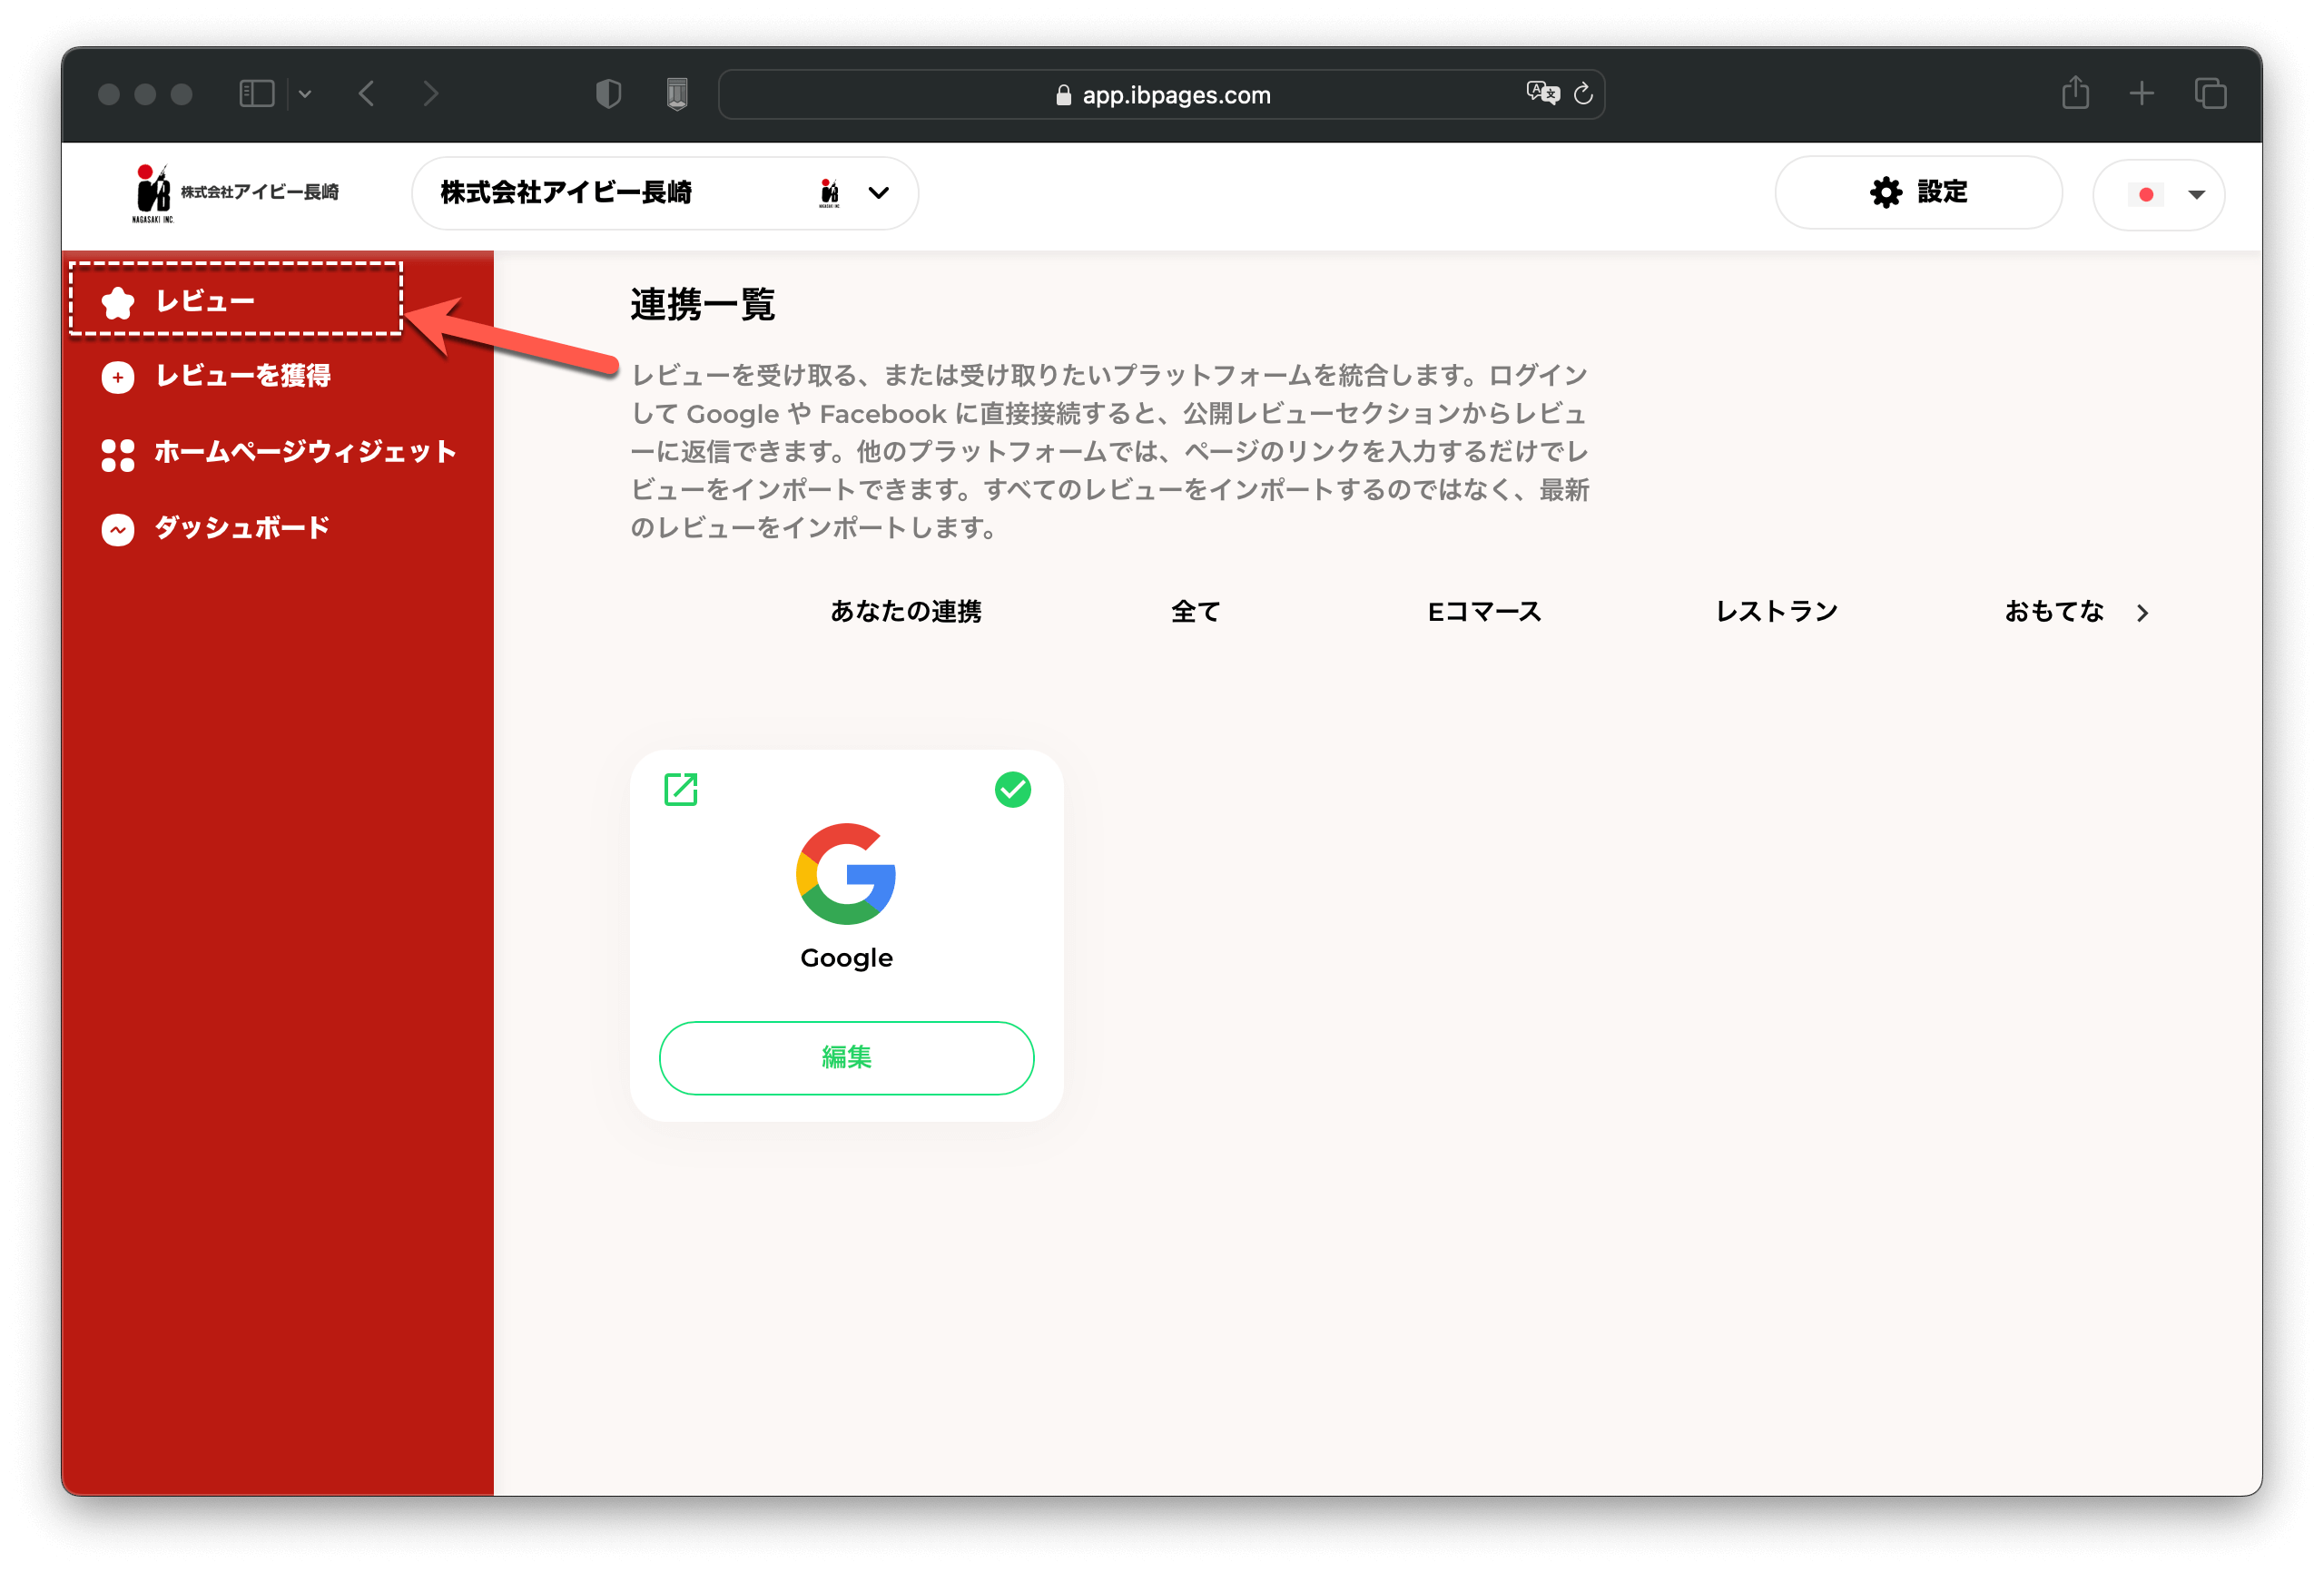Open Safari tab group dropdown arrow
The image size is (2324, 1572).
(x=305, y=94)
